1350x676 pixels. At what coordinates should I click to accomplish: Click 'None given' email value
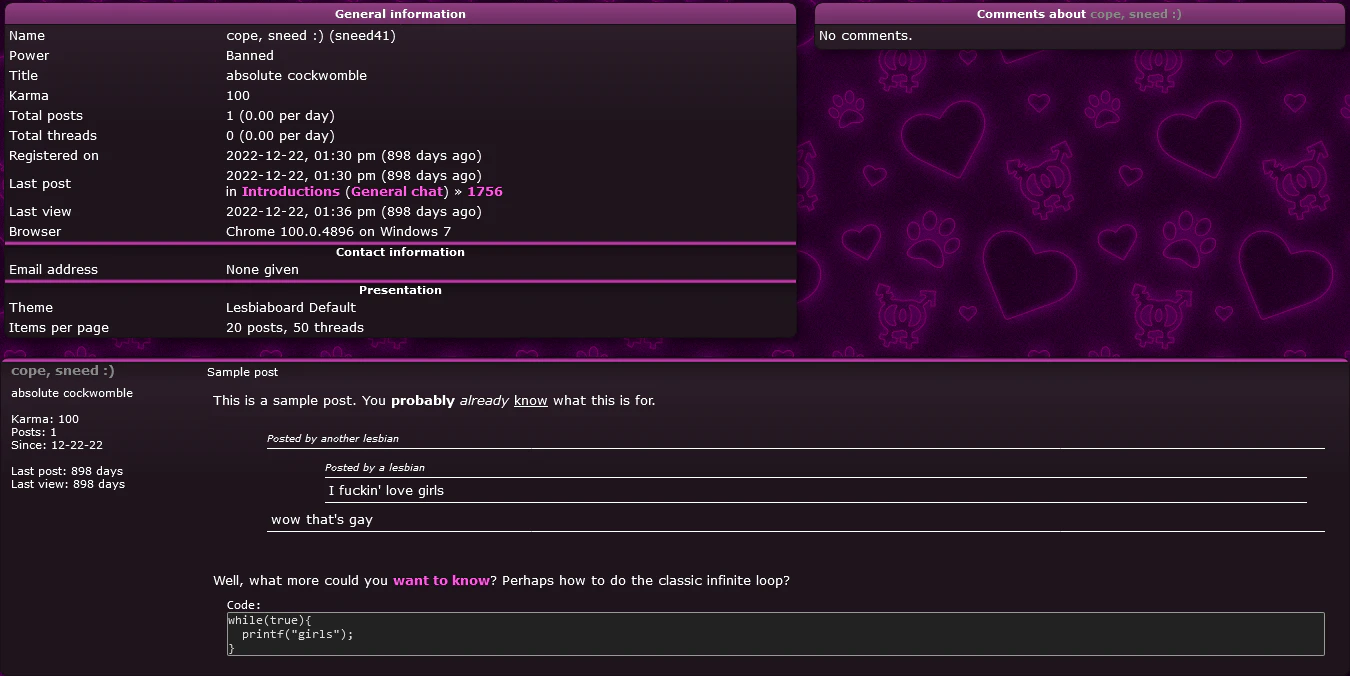point(262,270)
